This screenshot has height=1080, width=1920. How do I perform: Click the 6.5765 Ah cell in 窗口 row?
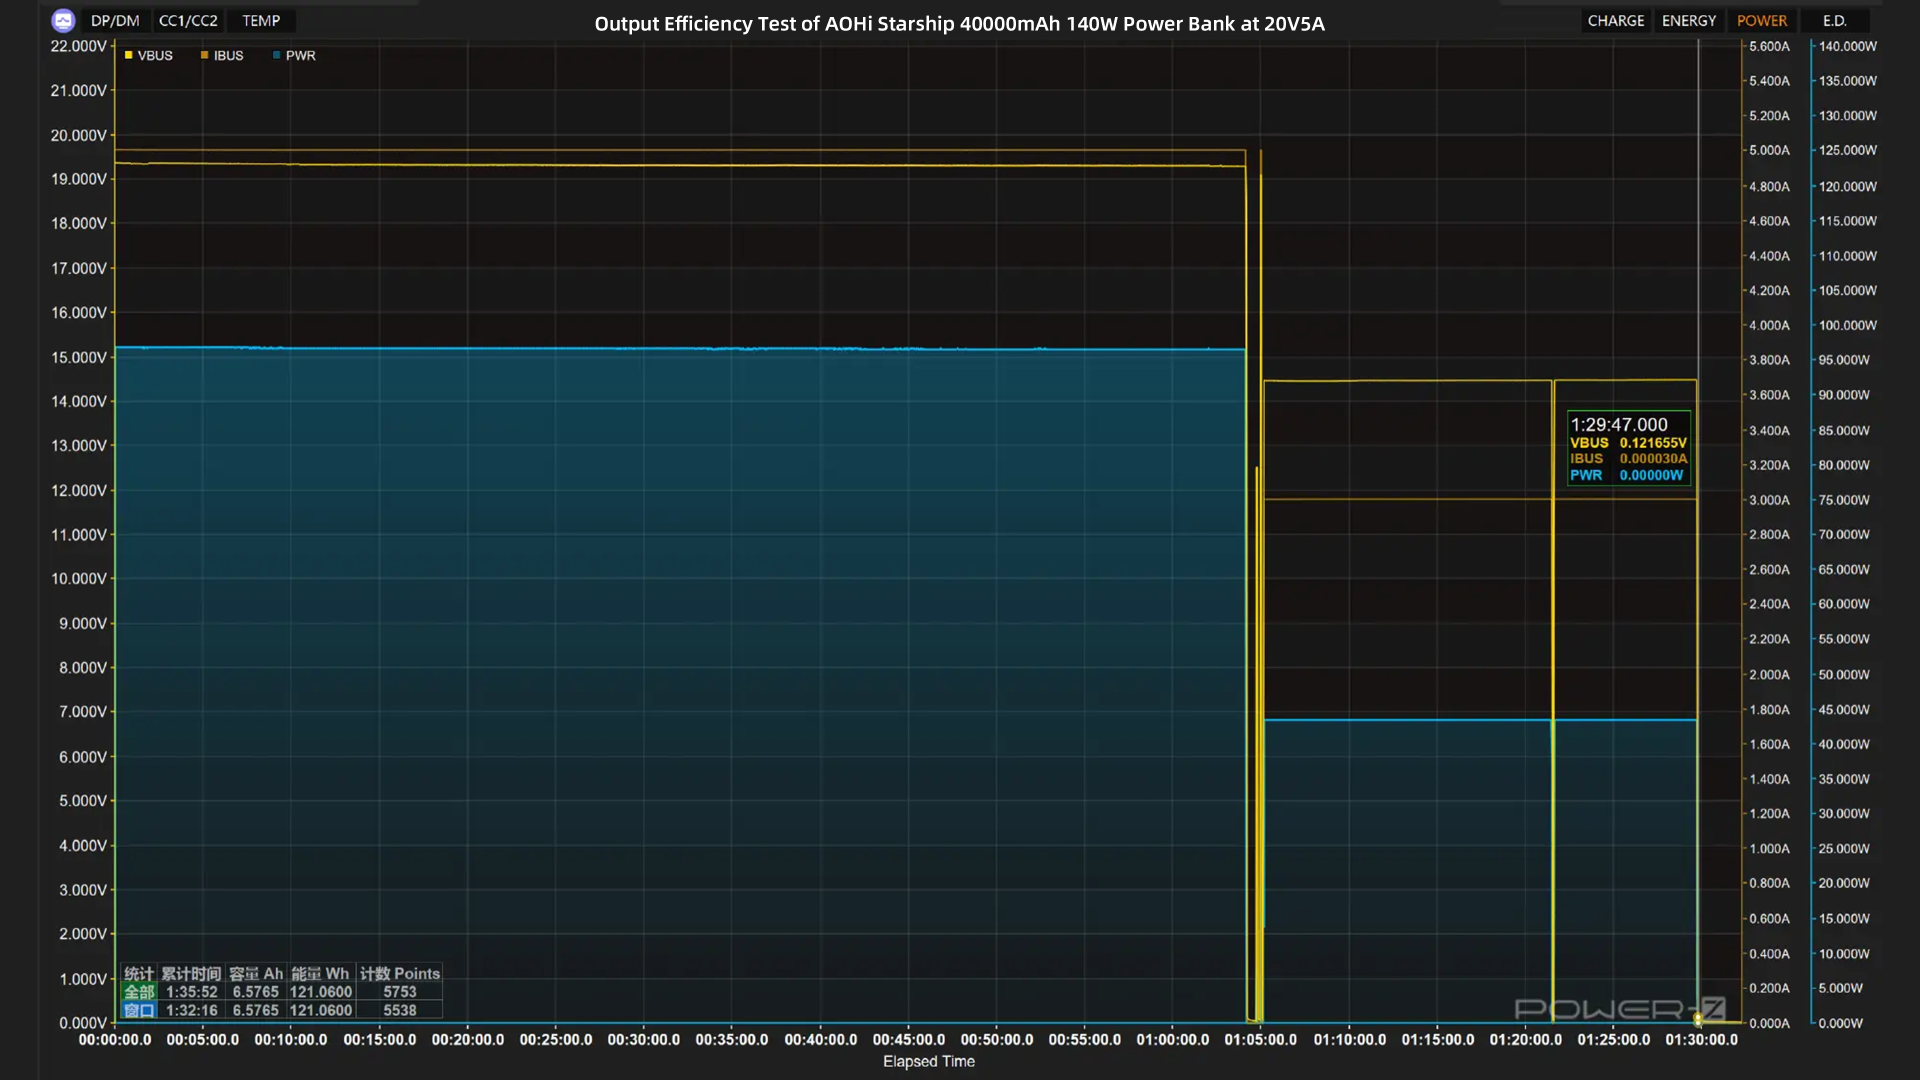tap(256, 1010)
